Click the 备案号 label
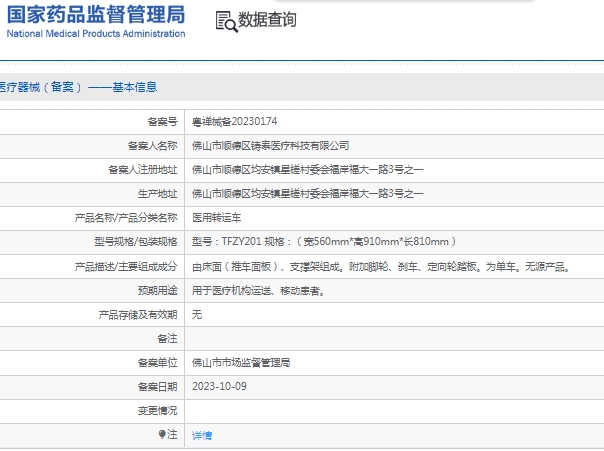Image resolution: width=604 pixels, height=451 pixels. 163,122
